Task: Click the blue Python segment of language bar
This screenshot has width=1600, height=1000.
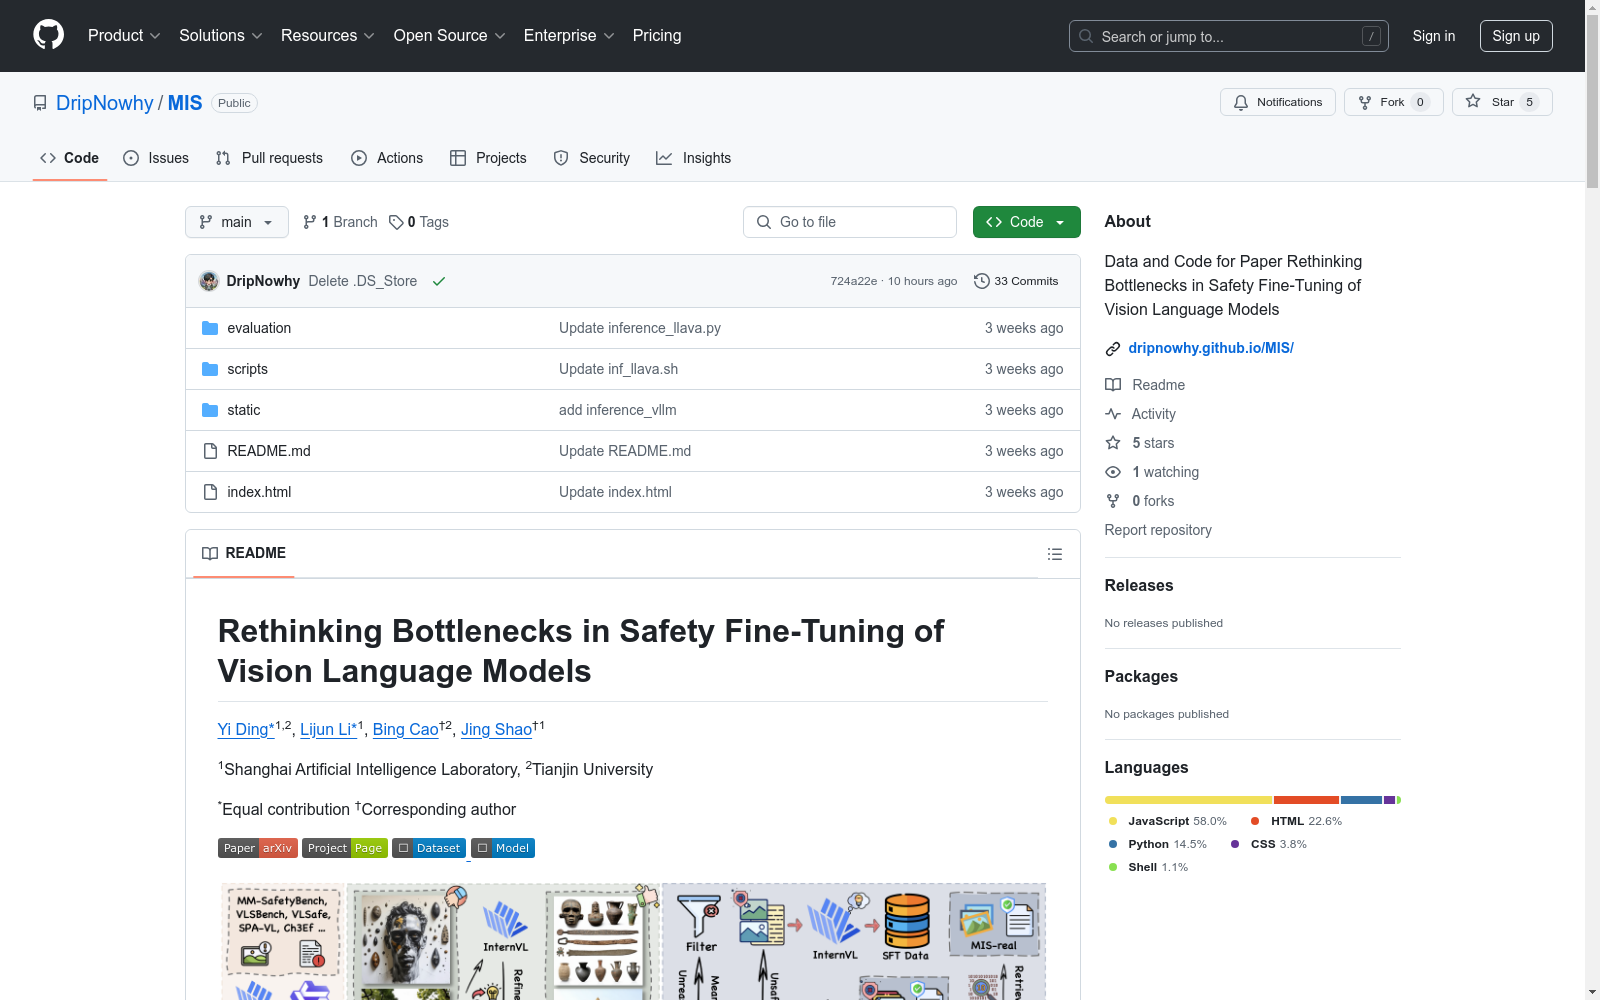Action: click(x=1361, y=800)
